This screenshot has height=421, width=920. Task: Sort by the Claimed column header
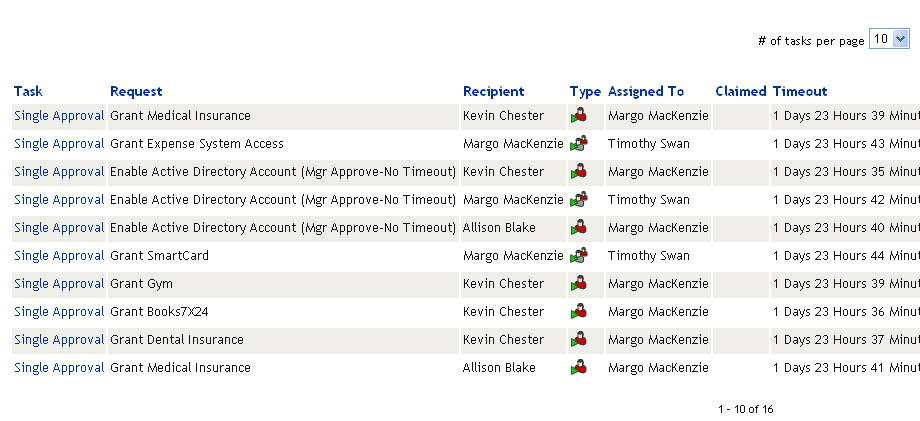tap(740, 91)
